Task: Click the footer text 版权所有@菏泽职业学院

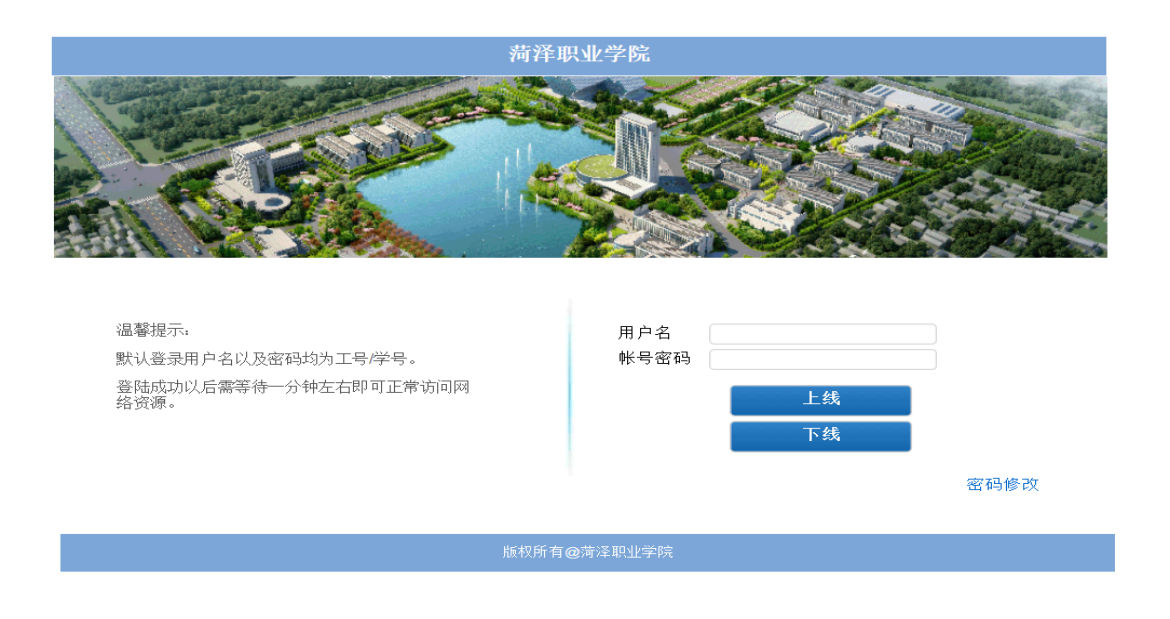Action: [587, 552]
